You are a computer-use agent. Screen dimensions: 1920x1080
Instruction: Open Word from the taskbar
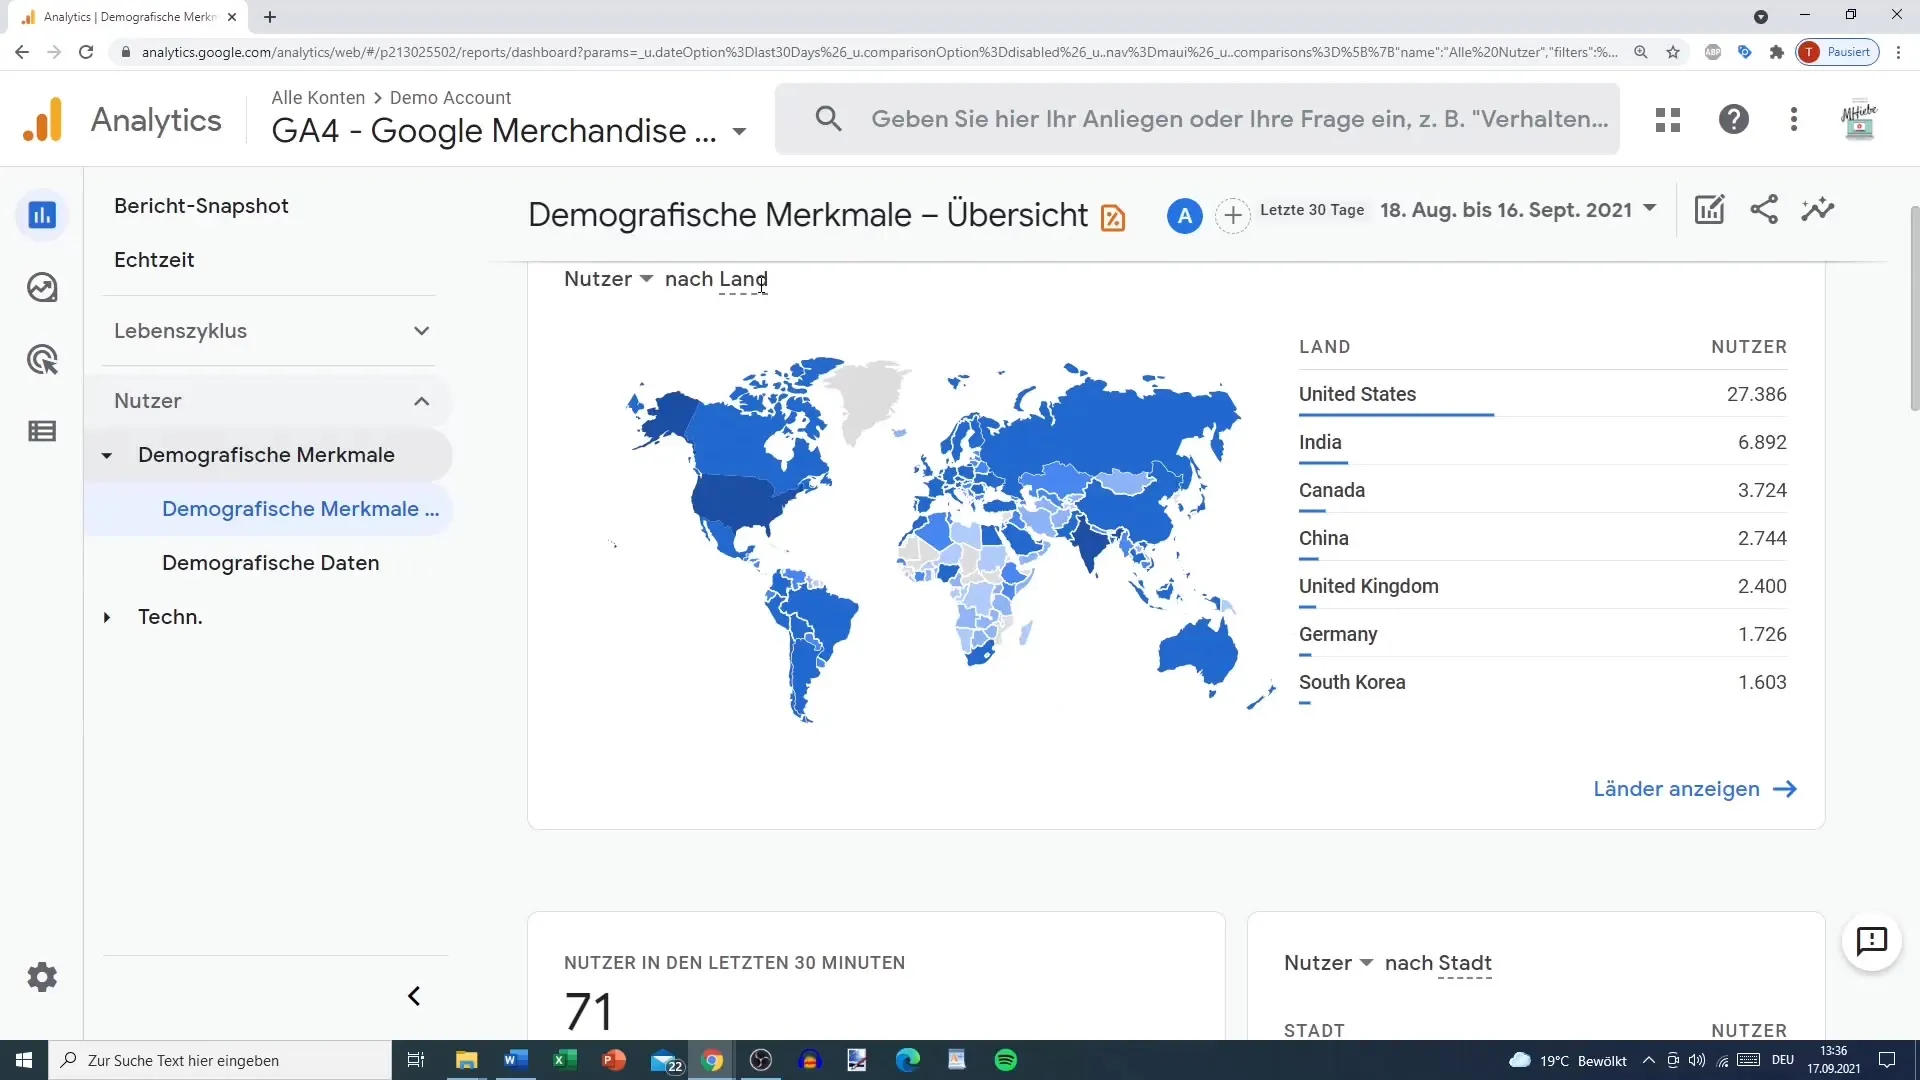(516, 1060)
